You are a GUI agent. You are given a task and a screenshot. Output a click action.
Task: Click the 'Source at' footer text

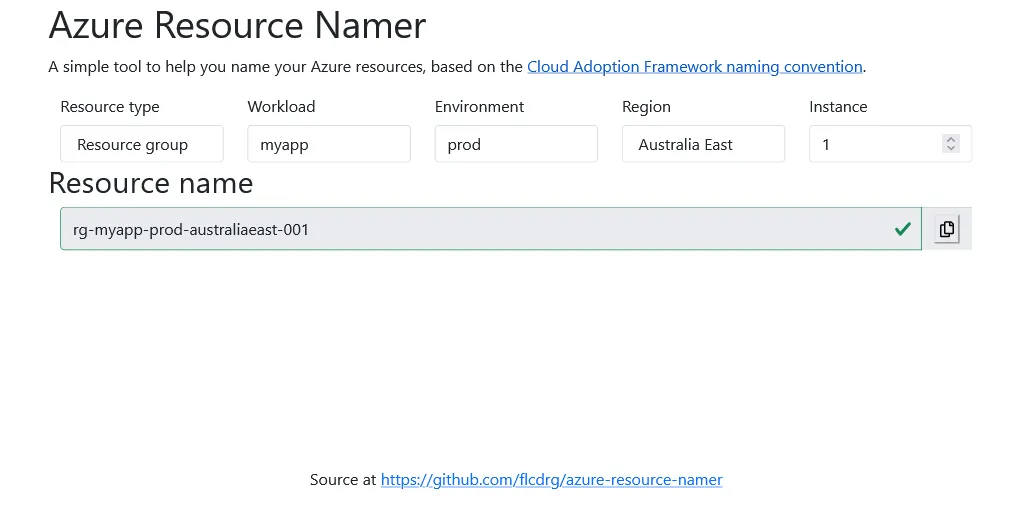pyautogui.click(x=343, y=480)
